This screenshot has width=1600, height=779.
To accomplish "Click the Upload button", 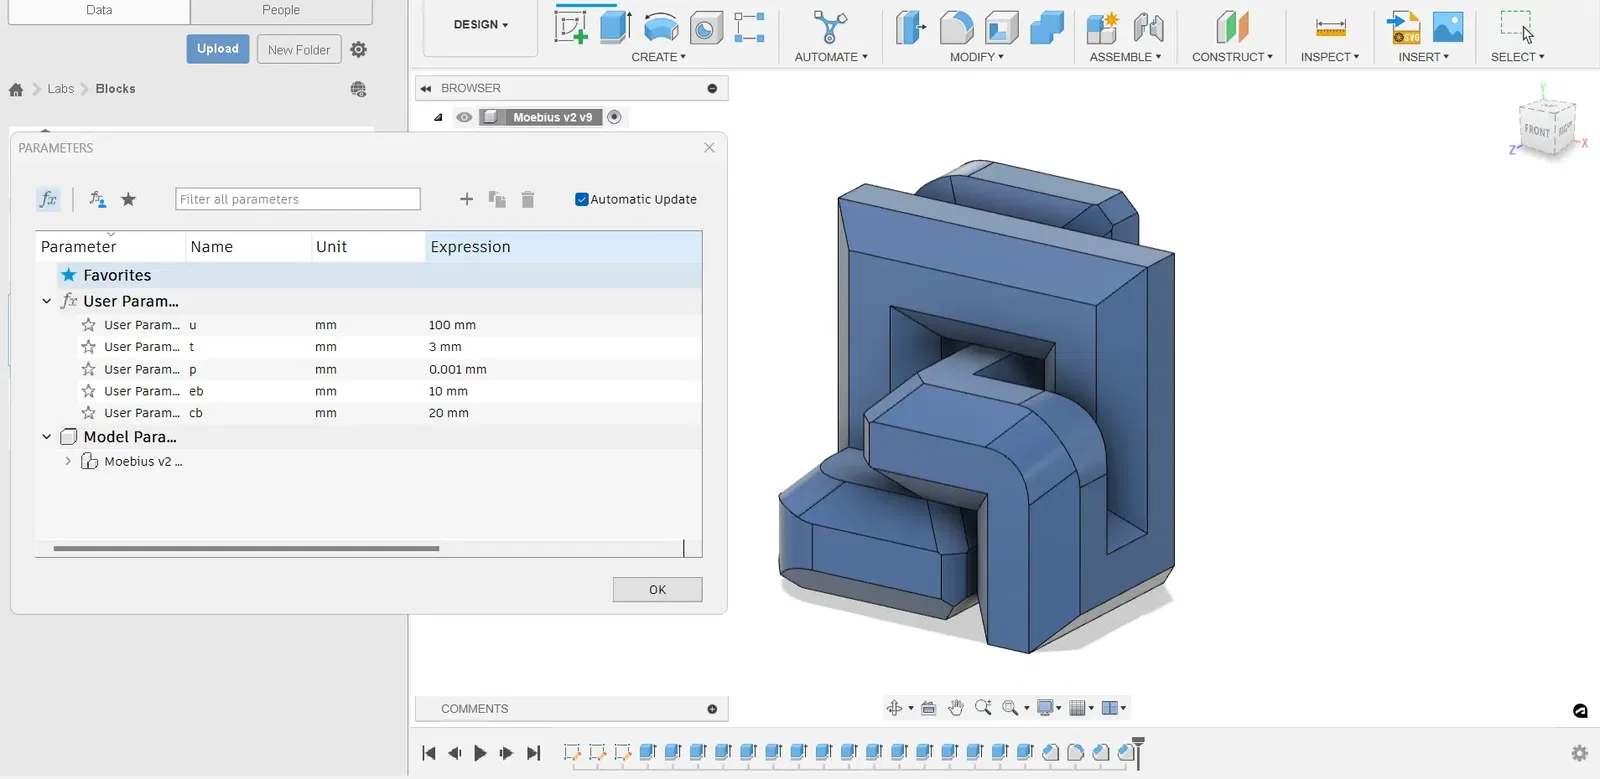I will point(218,49).
